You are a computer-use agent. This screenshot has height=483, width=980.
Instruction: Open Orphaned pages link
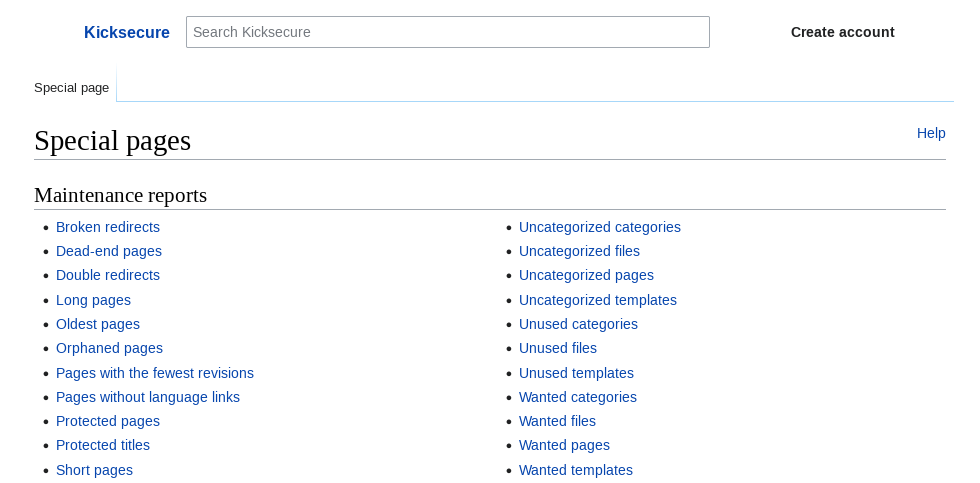[x=109, y=348]
